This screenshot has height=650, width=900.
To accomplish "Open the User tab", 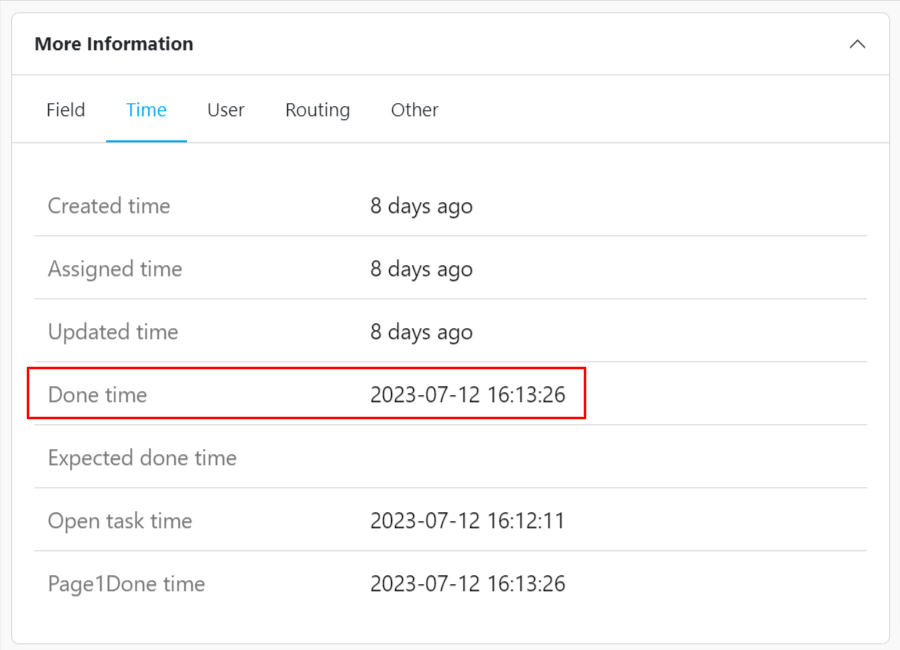I will coord(226,110).
